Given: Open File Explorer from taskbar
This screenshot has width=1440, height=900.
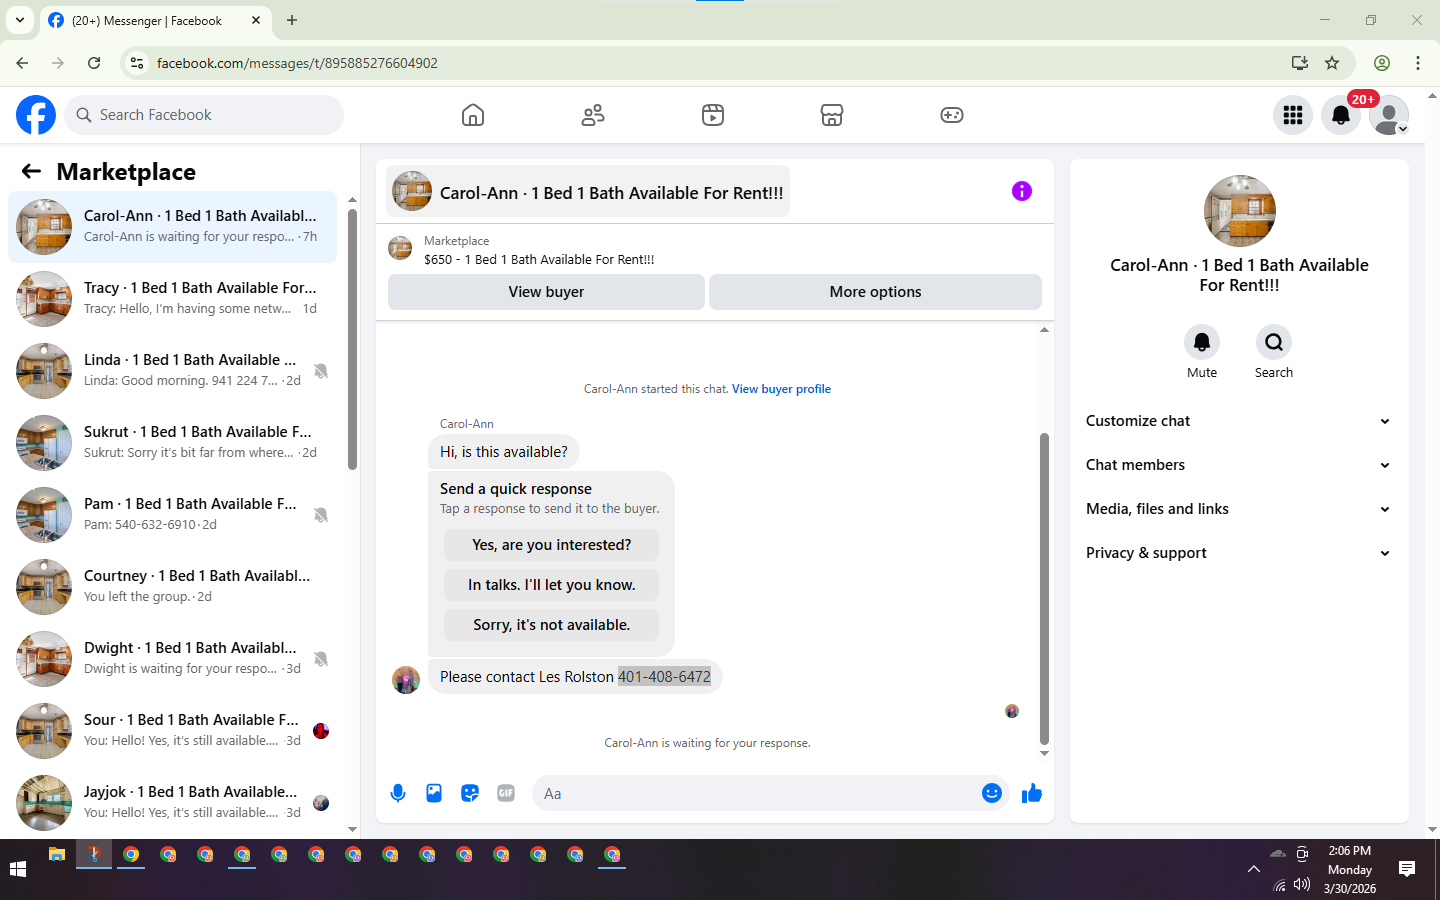Looking at the screenshot, I should (x=57, y=854).
